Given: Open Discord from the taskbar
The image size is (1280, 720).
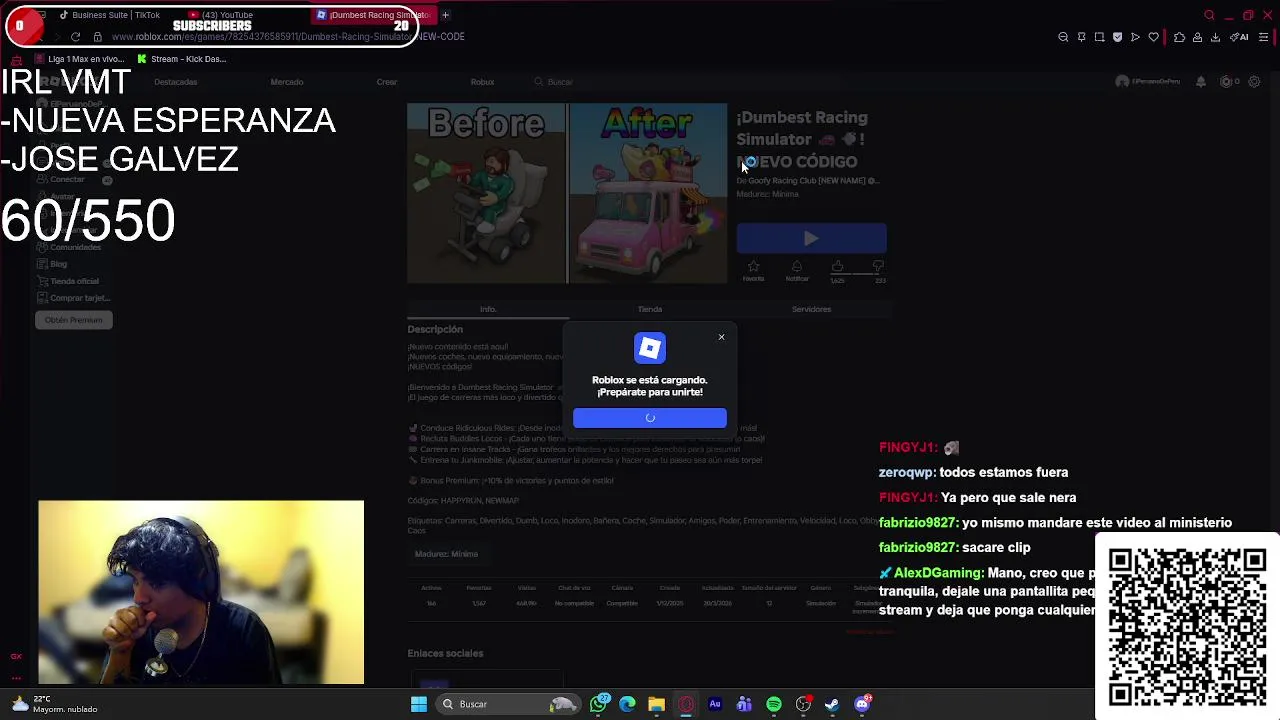Looking at the screenshot, I should (862, 704).
